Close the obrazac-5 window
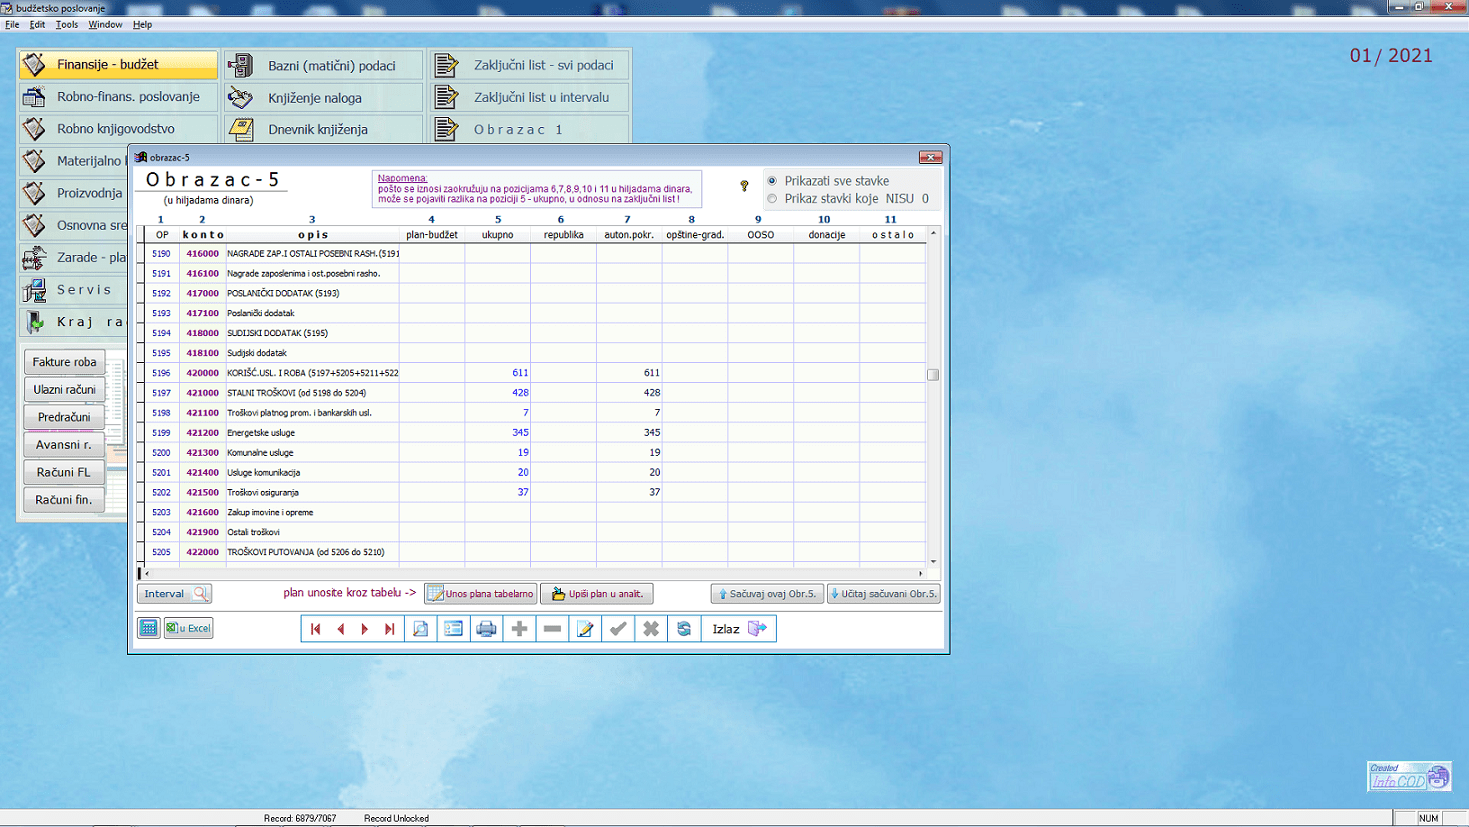Screen dimensions: 1469x827 coord(930,157)
